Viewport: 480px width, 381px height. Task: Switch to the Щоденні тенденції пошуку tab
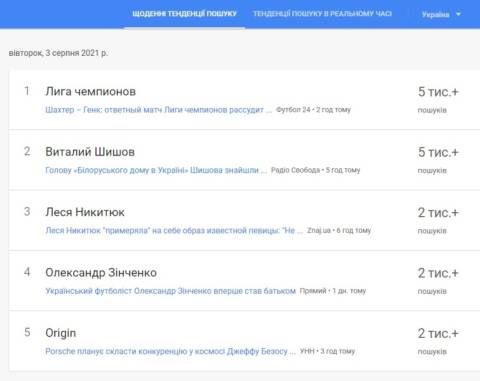pos(184,14)
